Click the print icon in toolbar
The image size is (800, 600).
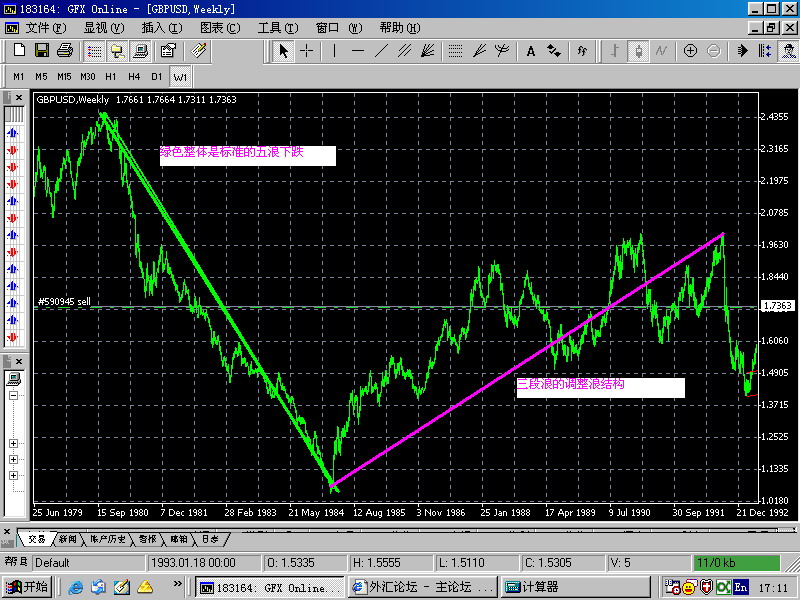point(64,50)
